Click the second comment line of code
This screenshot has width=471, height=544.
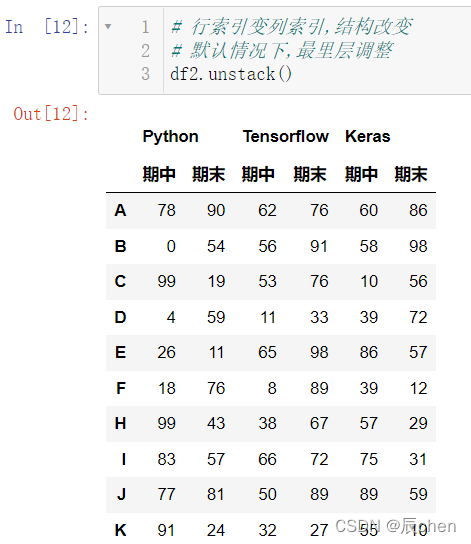282,50
